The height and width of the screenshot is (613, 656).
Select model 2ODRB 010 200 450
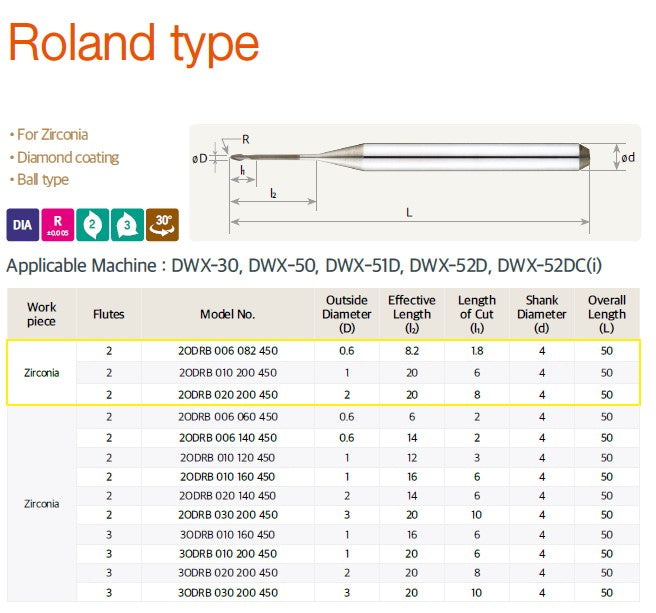pyautogui.click(x=228, y=373)
